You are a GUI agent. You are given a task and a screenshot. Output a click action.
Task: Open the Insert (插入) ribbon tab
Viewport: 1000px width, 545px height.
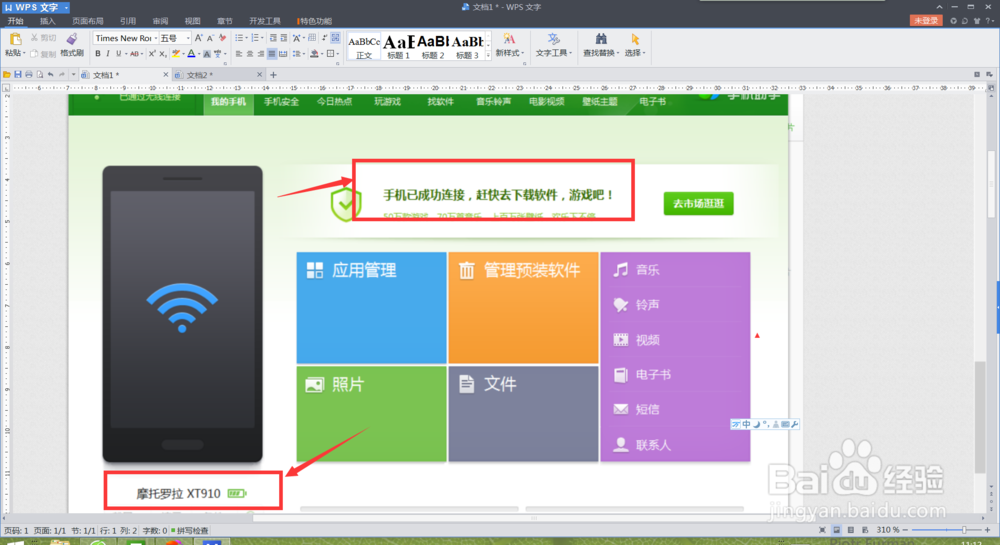coord(48,21)
